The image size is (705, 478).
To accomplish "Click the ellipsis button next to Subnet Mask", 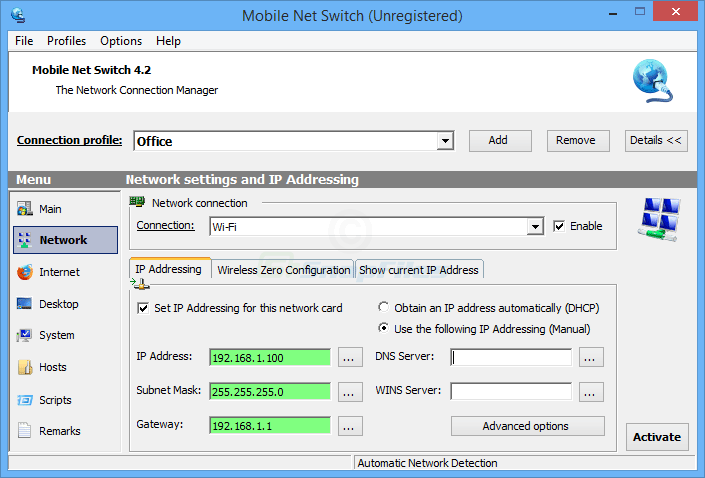I will (x=350, y=392).
